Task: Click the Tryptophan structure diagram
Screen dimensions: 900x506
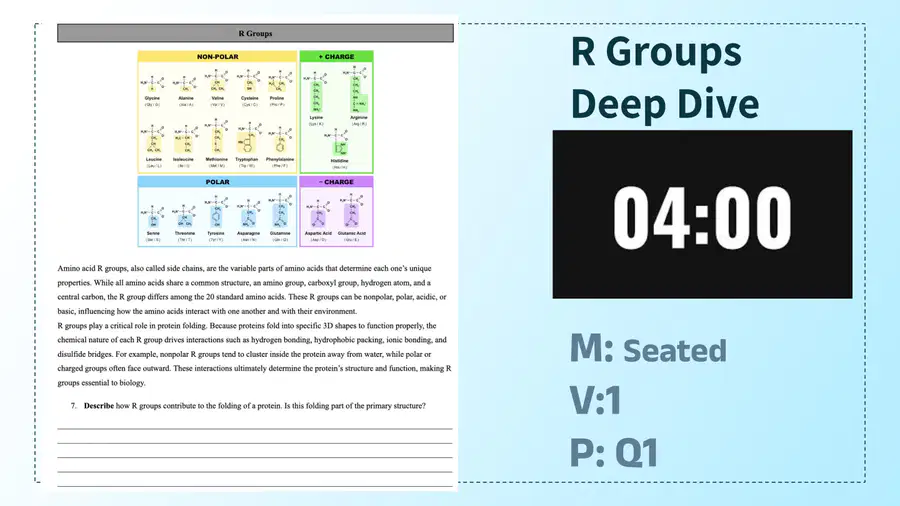Action: [248, 138]
